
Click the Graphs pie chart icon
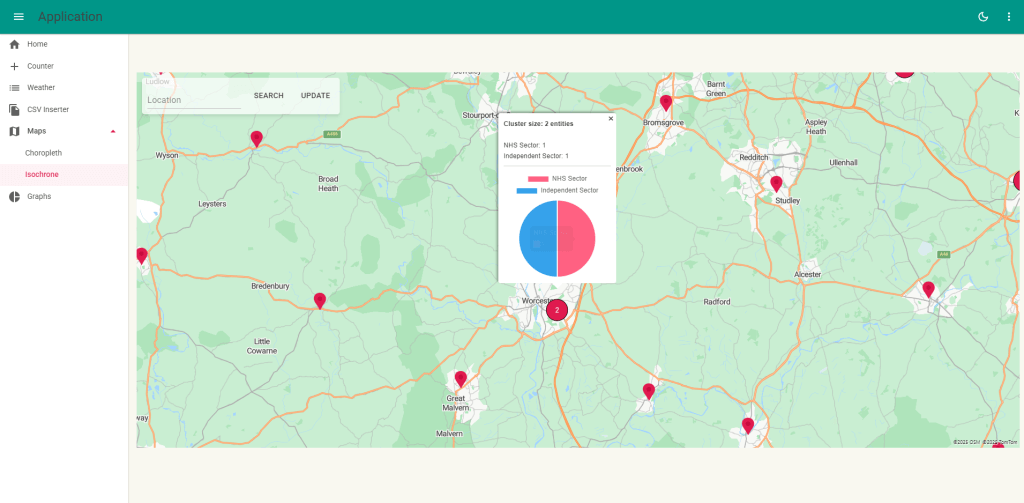click(x=14, y=197)
